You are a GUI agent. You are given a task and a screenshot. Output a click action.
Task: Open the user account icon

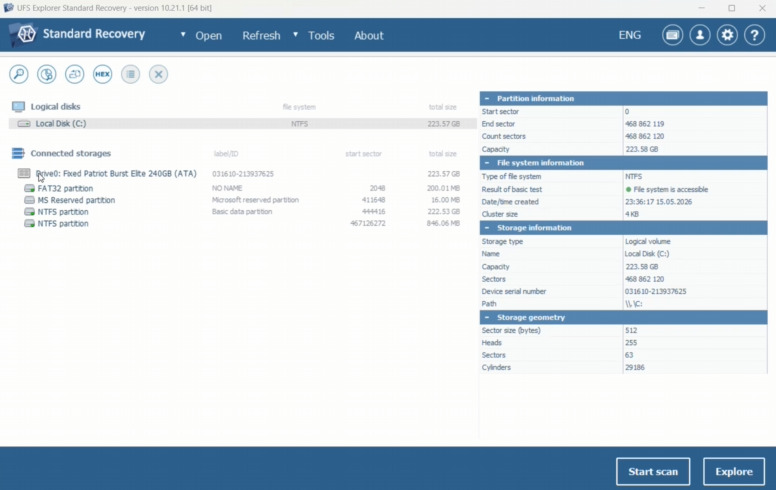700,35
